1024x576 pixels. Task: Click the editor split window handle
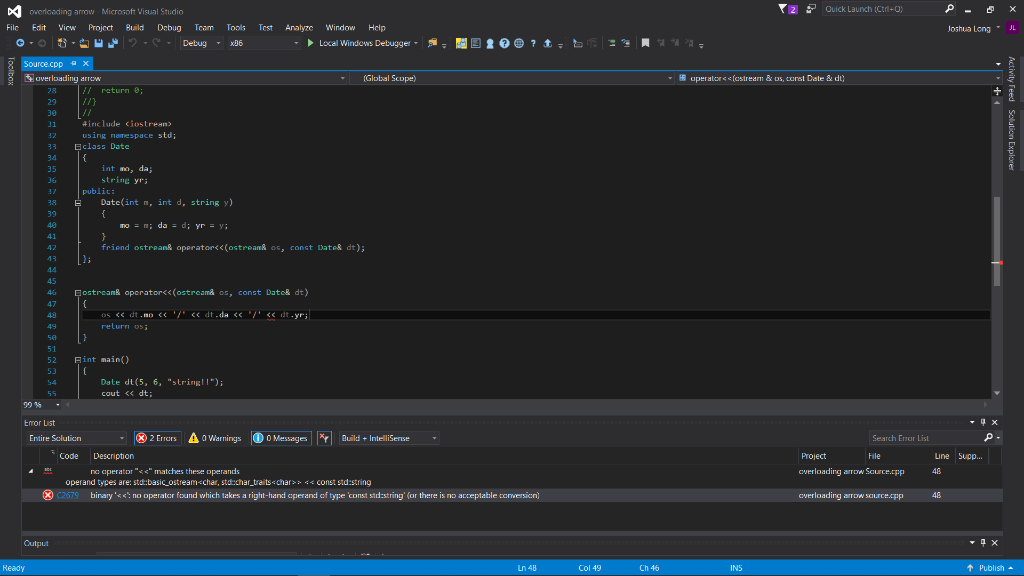click(x=997, y=91)
